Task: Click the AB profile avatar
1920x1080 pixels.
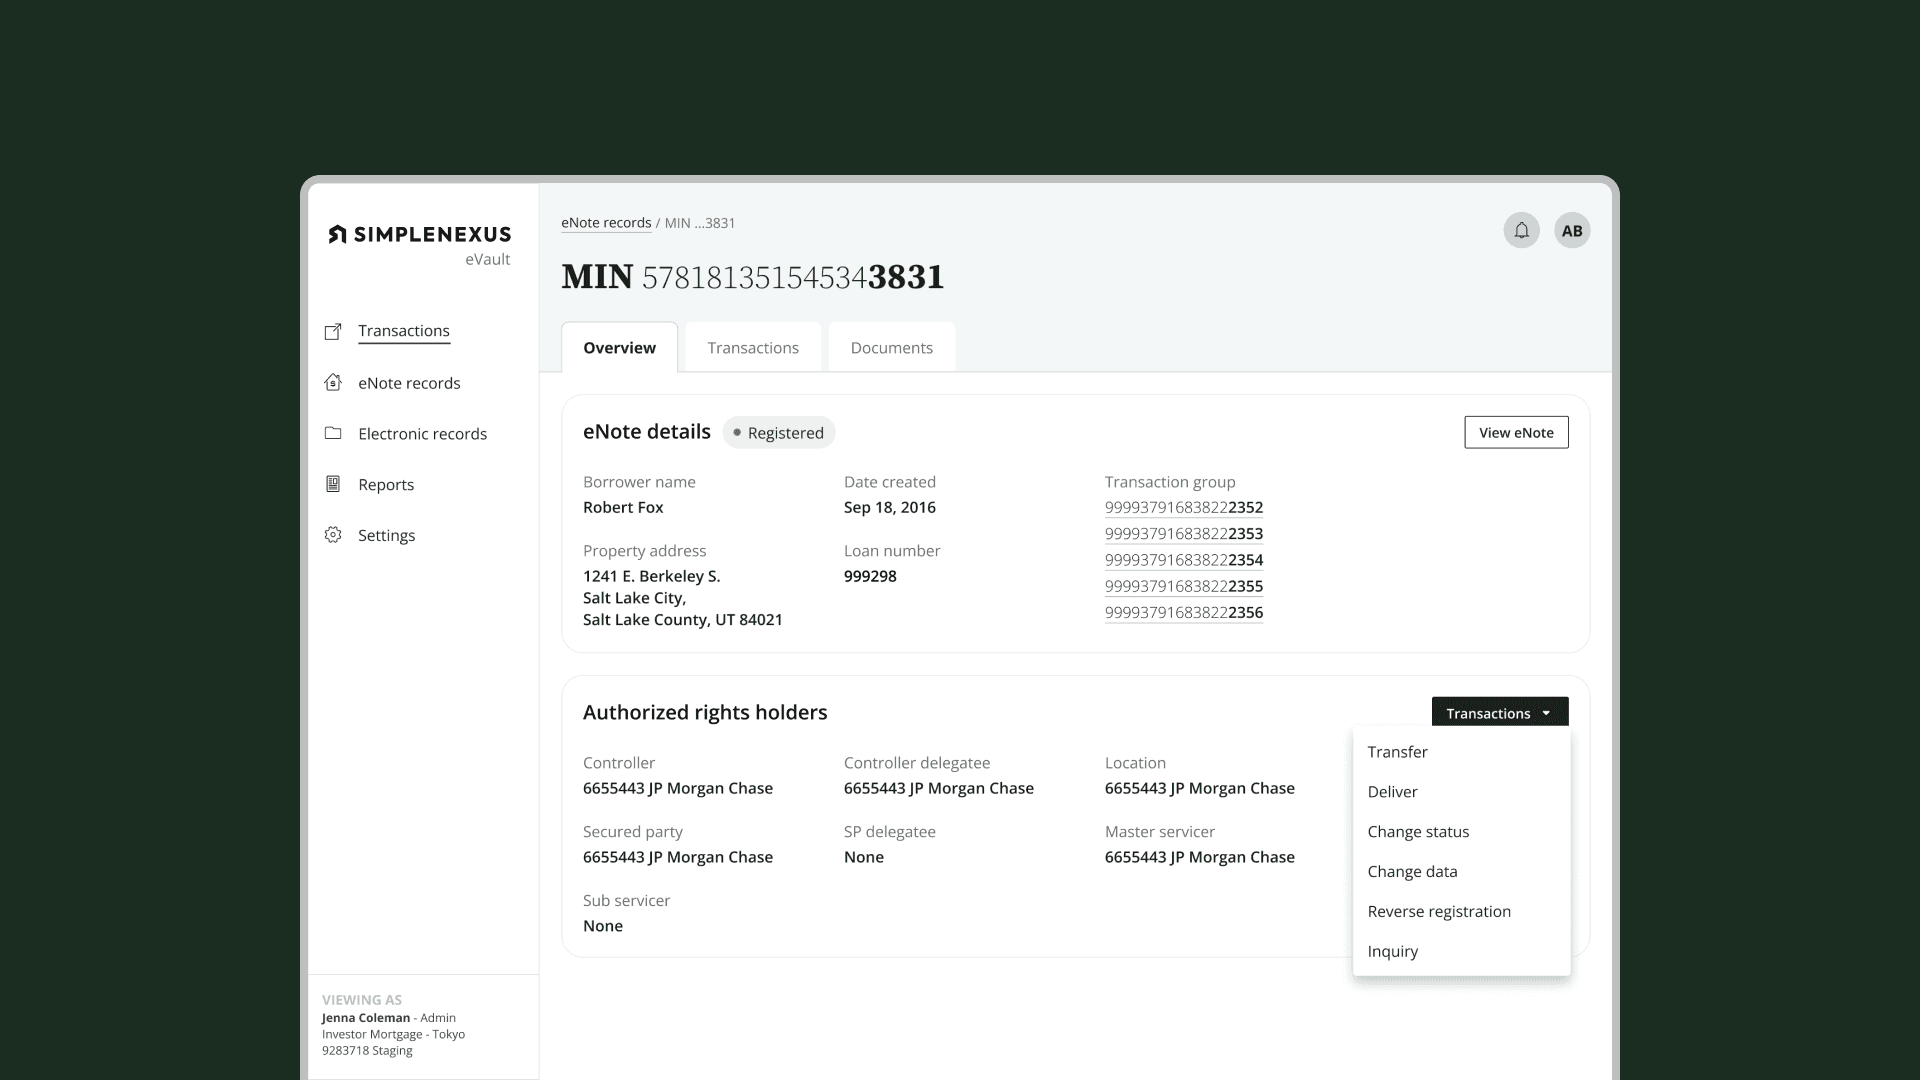Action: point(1572,230)
